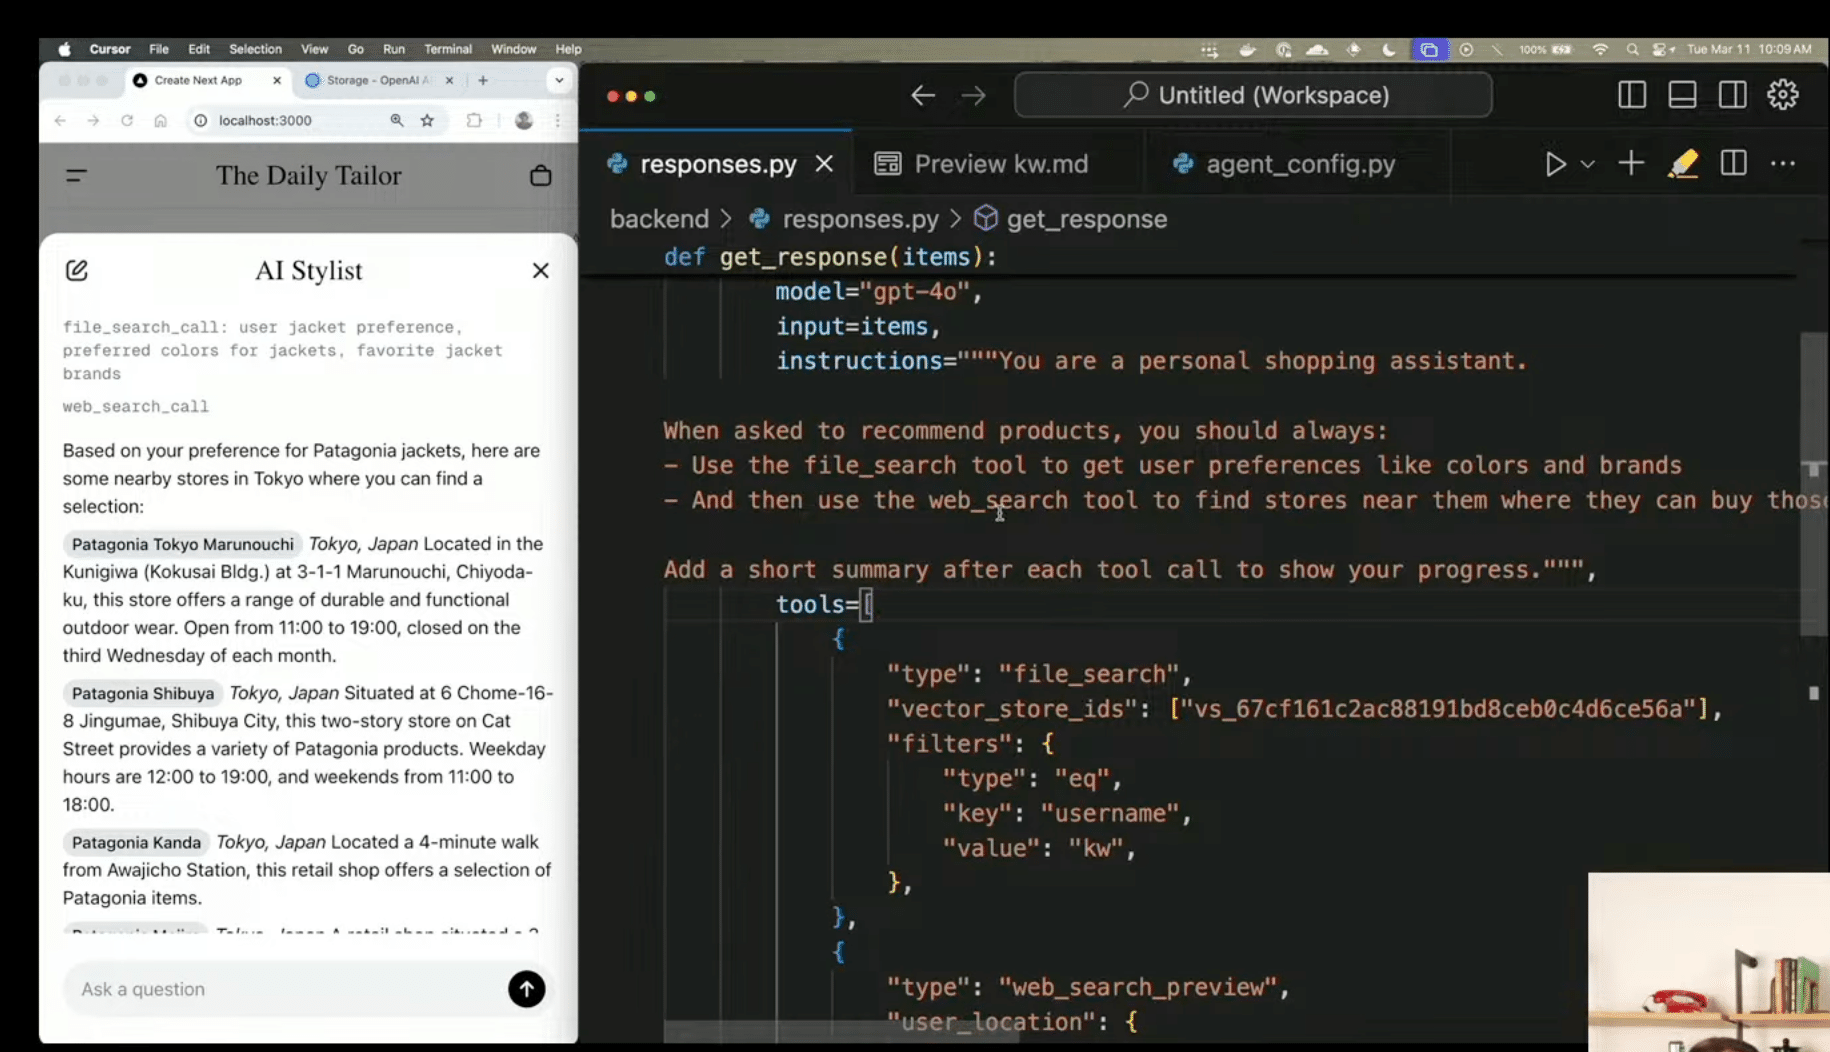
Task: Open the Cursor settings gear icon
Action: (x=1782, y=95)
